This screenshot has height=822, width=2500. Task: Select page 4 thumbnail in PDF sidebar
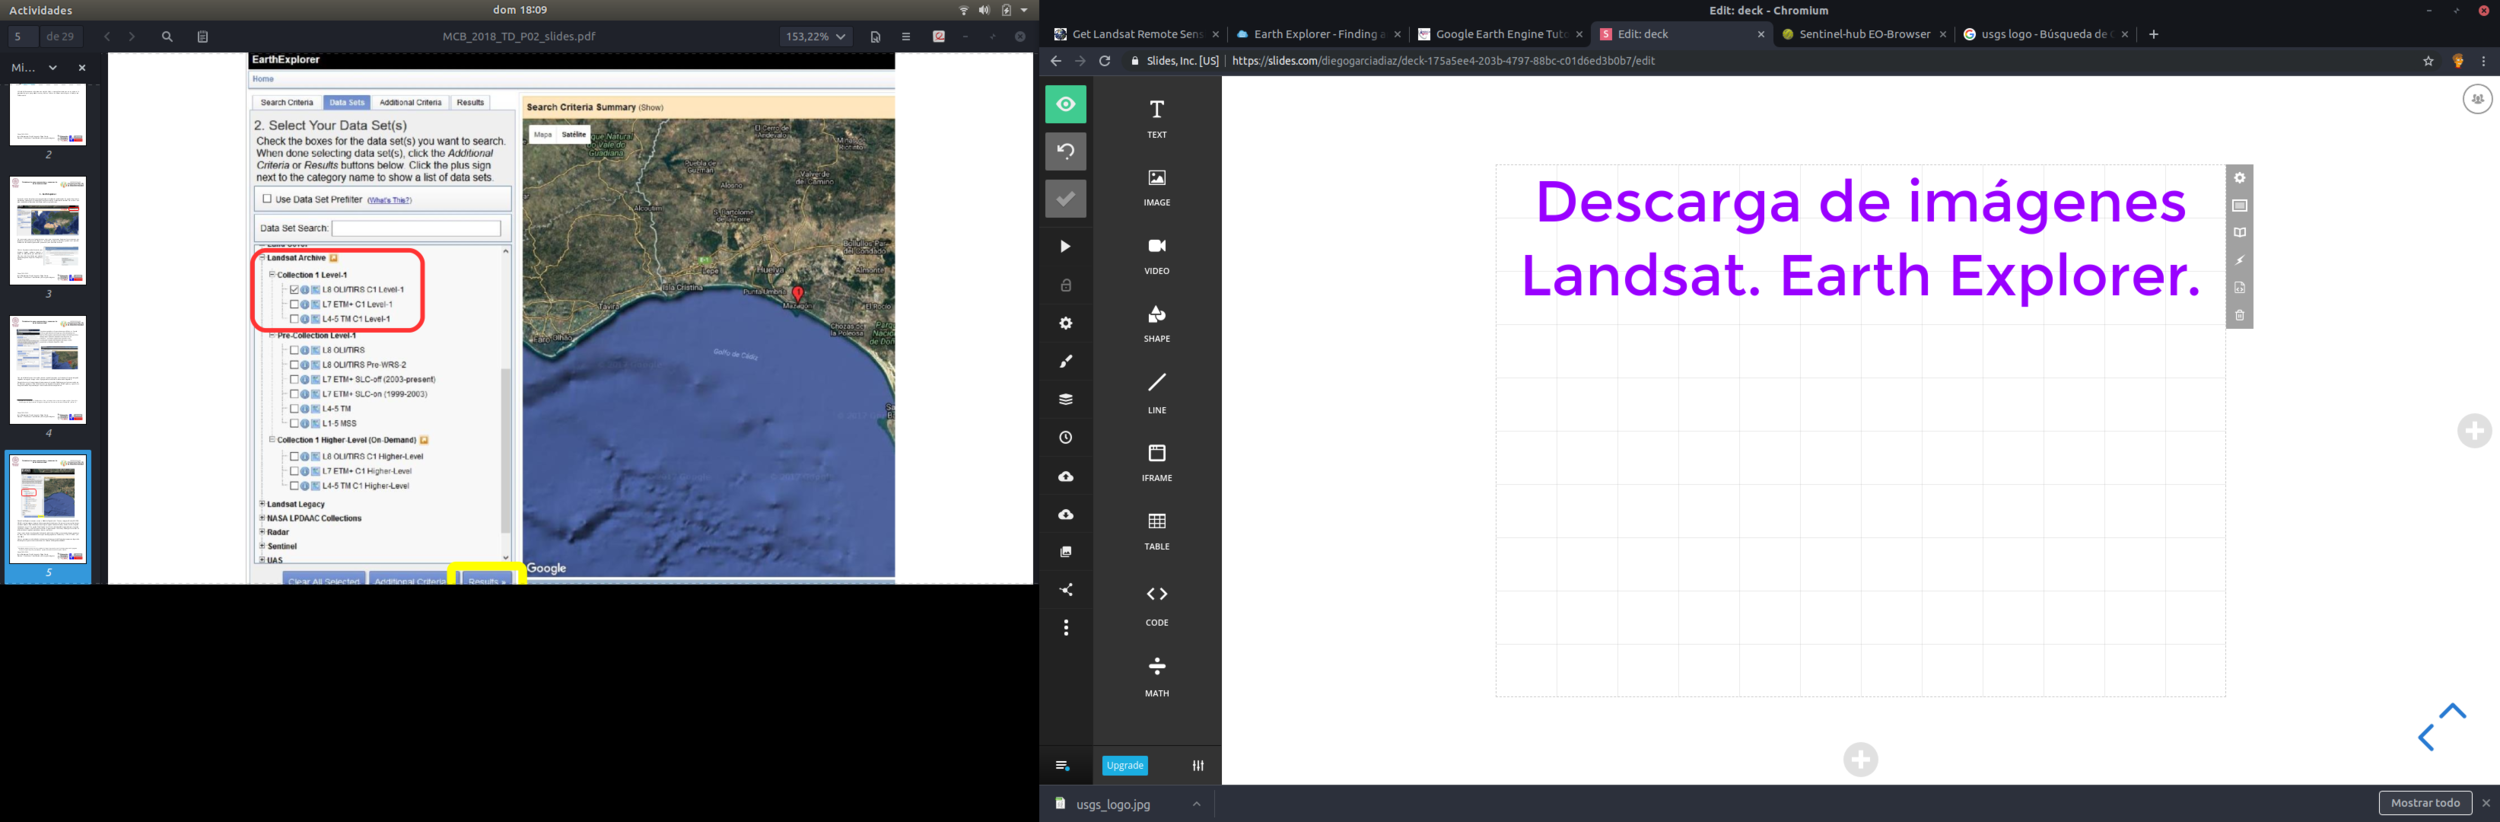click(48, 370)
